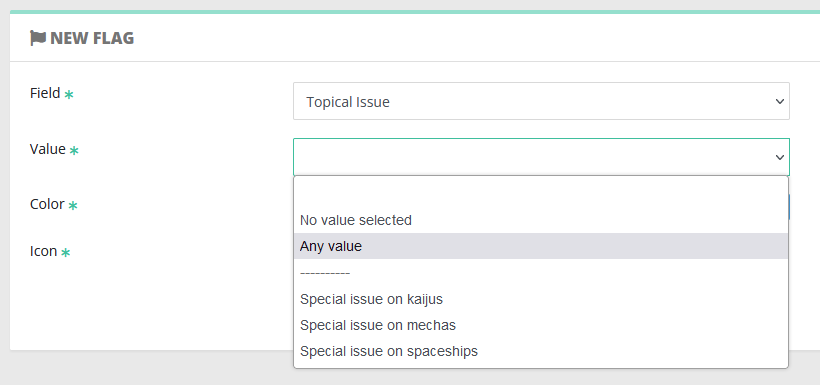
Task: Click the Color label text
Action: 47,204
